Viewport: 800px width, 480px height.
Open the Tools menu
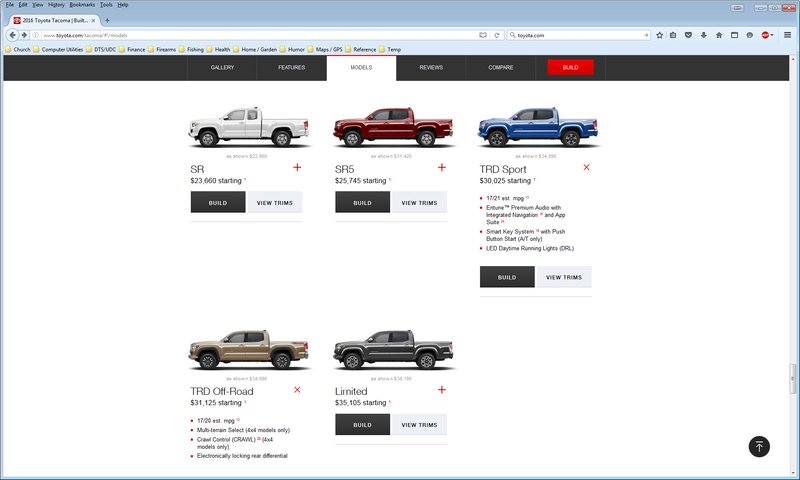coord(106,5)
